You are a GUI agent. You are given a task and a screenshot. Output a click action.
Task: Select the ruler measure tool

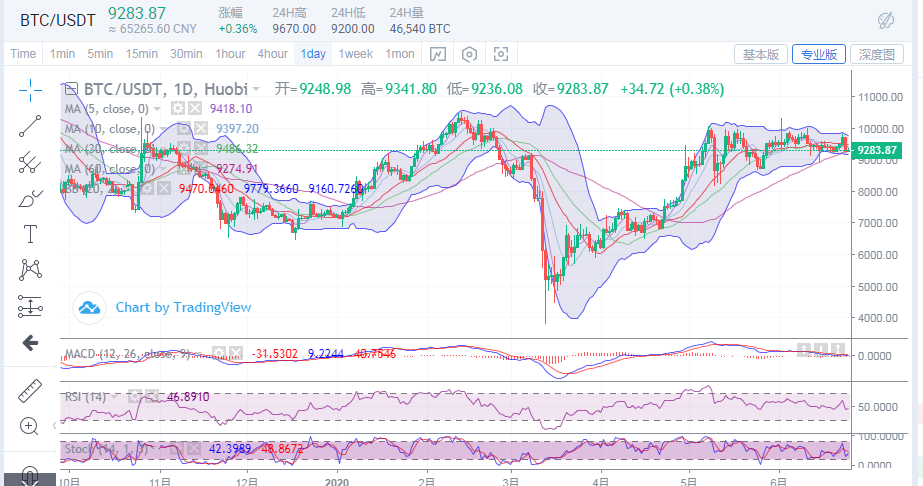tap(30, 391)
